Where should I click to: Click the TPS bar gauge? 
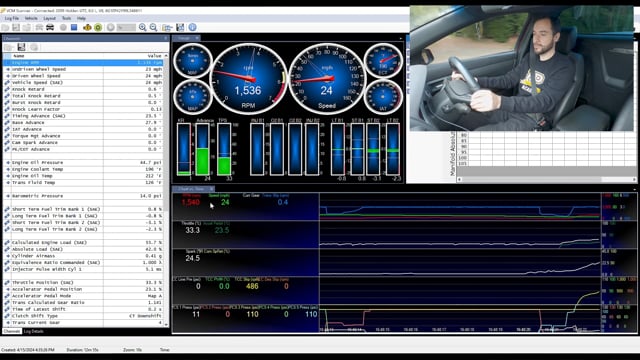point(224,149)
